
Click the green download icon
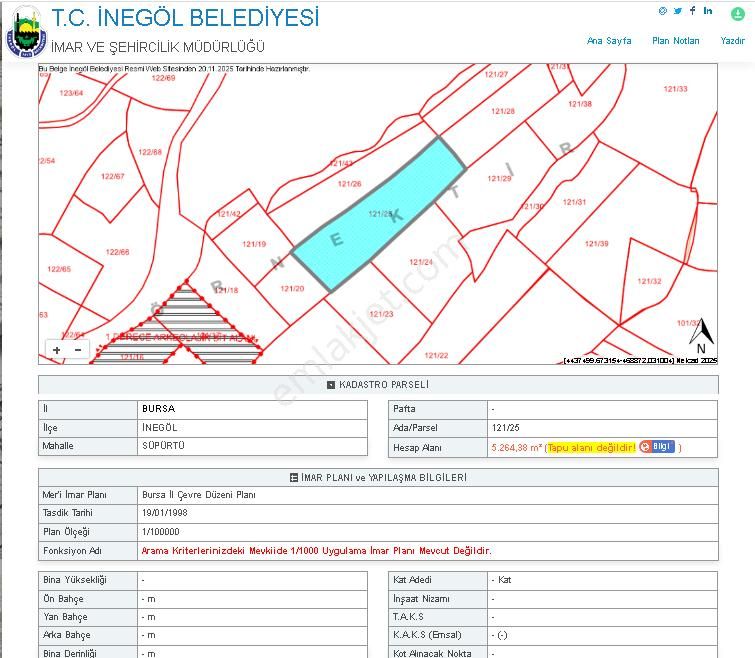click(x=738, y=12)
